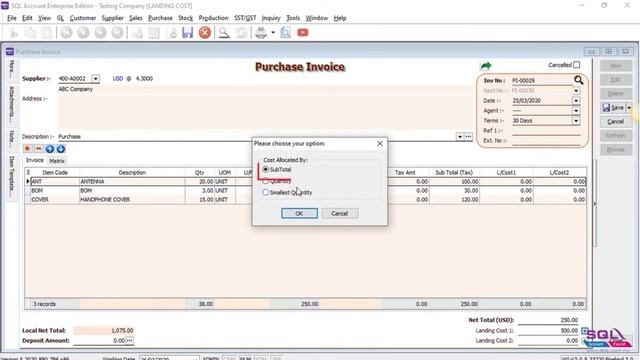Select the HANDPHONE COVER description cell
The image size is (640, 360).
tap(132, 200)
